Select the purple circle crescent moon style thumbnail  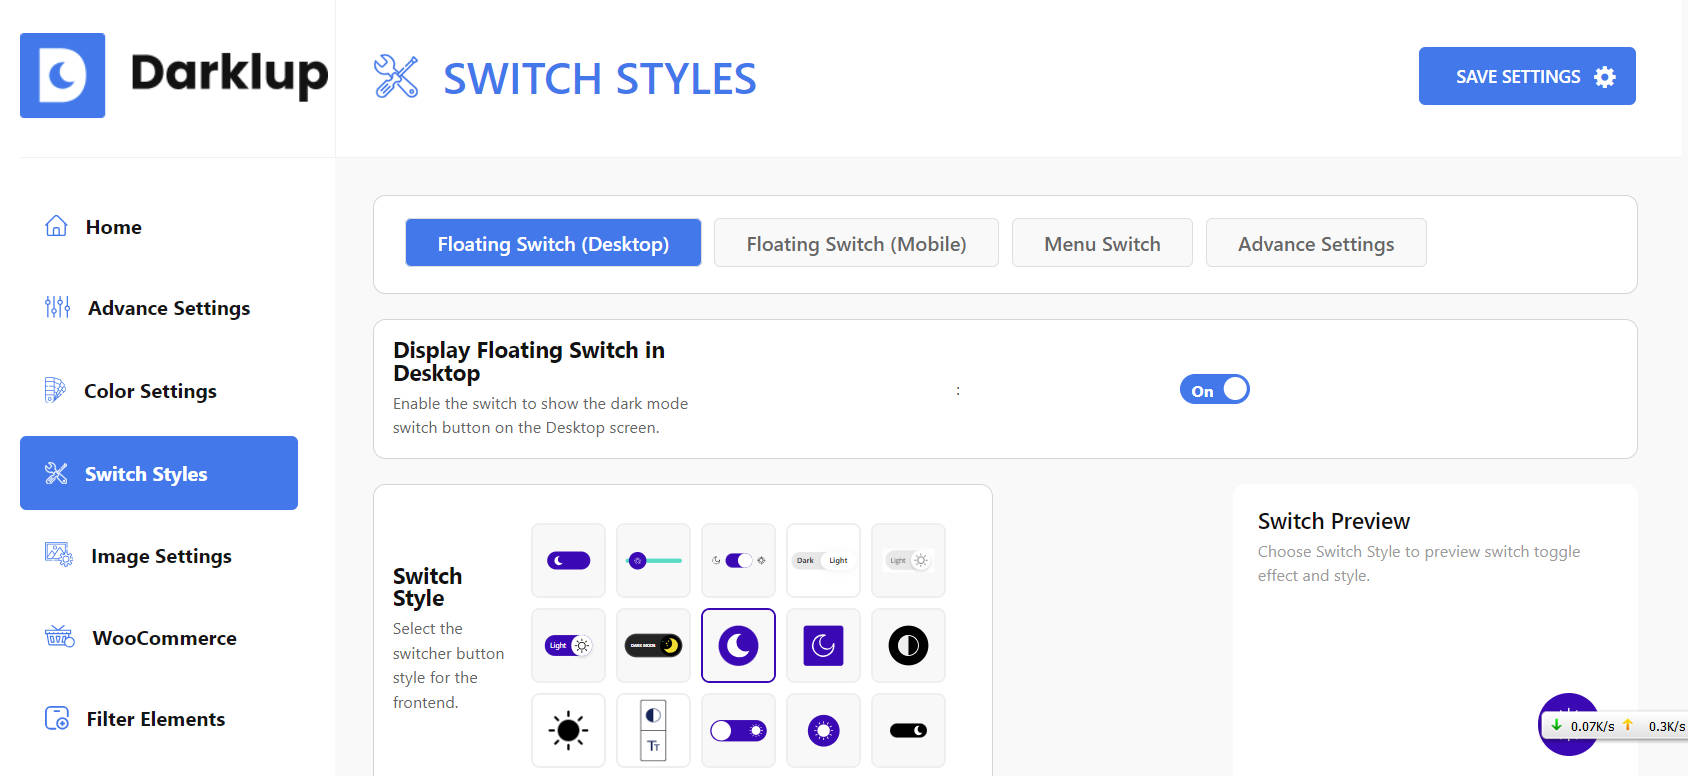click(738, 646)
